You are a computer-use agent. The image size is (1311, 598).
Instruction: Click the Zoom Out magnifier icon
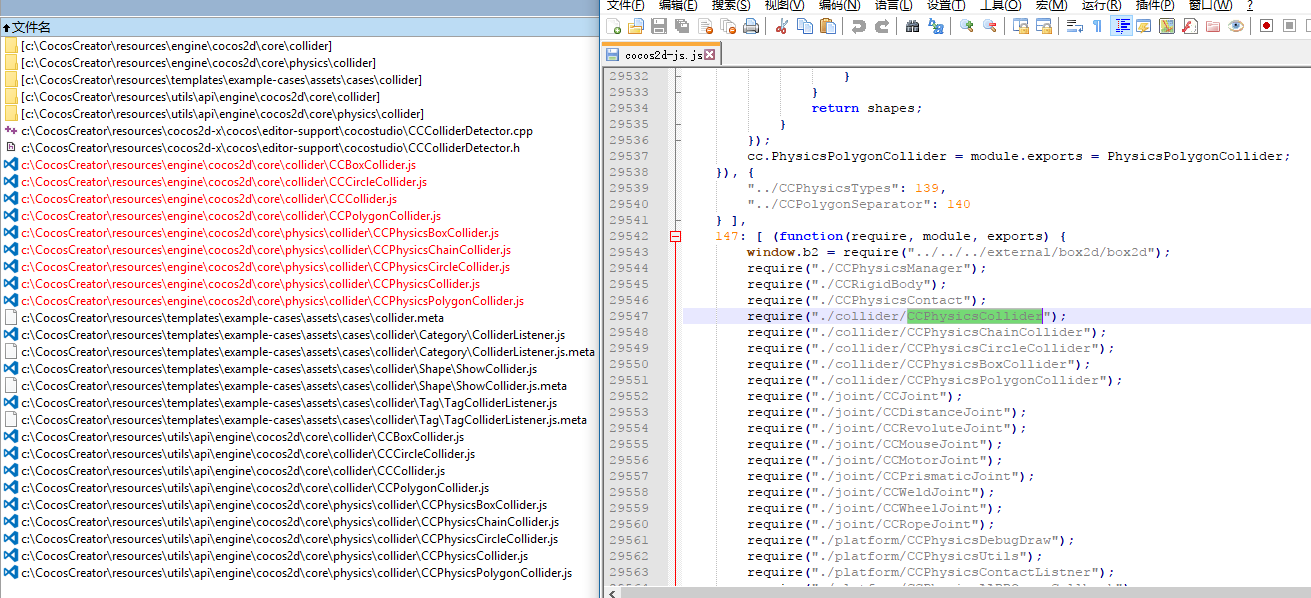pyautogui.click(x=989, y=26)
